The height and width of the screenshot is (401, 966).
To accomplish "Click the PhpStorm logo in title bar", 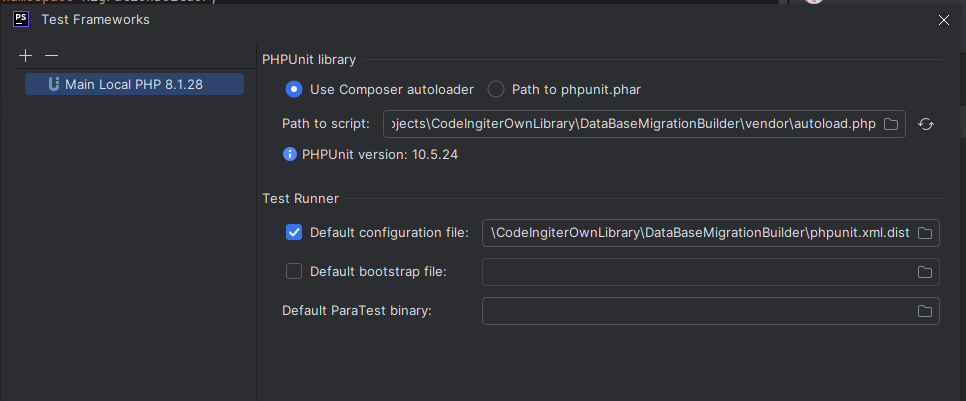I will click(x=20, y=18).
